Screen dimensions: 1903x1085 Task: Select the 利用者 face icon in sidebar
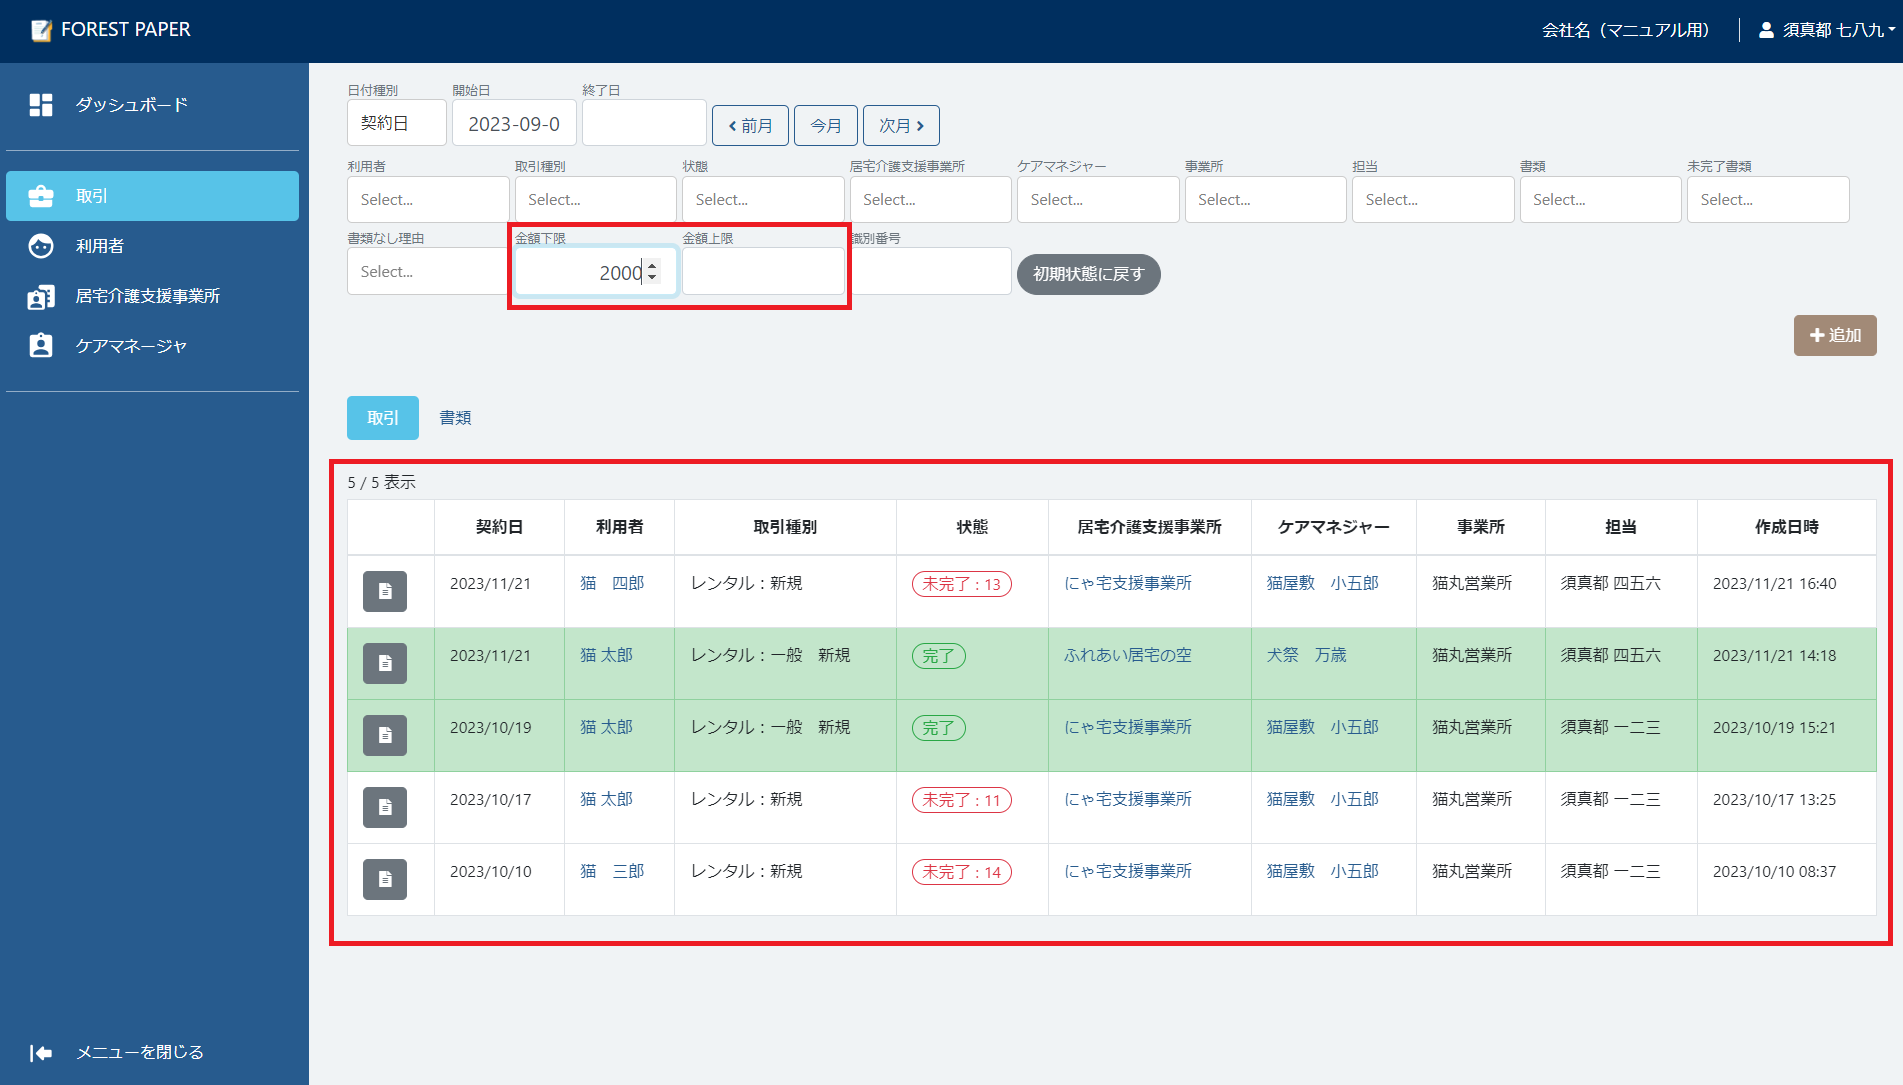point(41,246)
